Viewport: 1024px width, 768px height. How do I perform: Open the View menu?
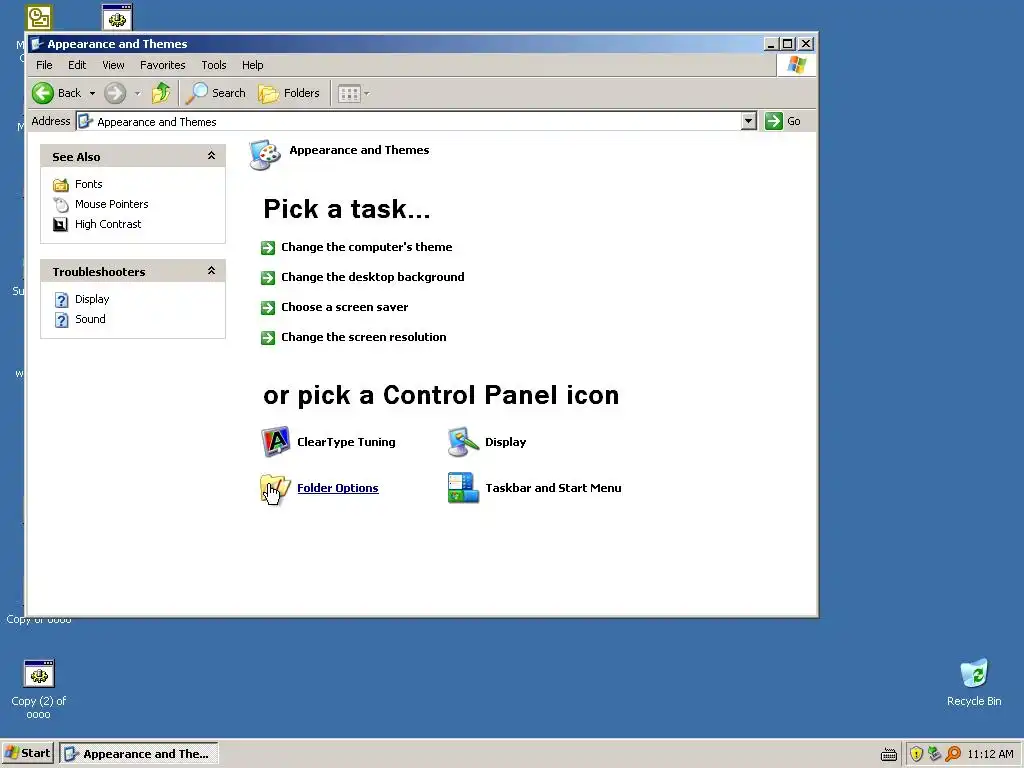tap(113, 65)
